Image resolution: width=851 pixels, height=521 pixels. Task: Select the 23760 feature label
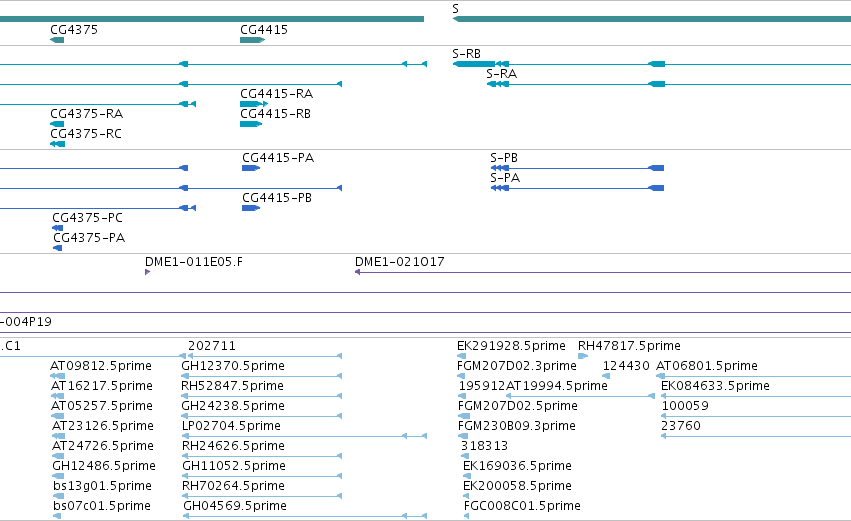(x=681, y=426)
